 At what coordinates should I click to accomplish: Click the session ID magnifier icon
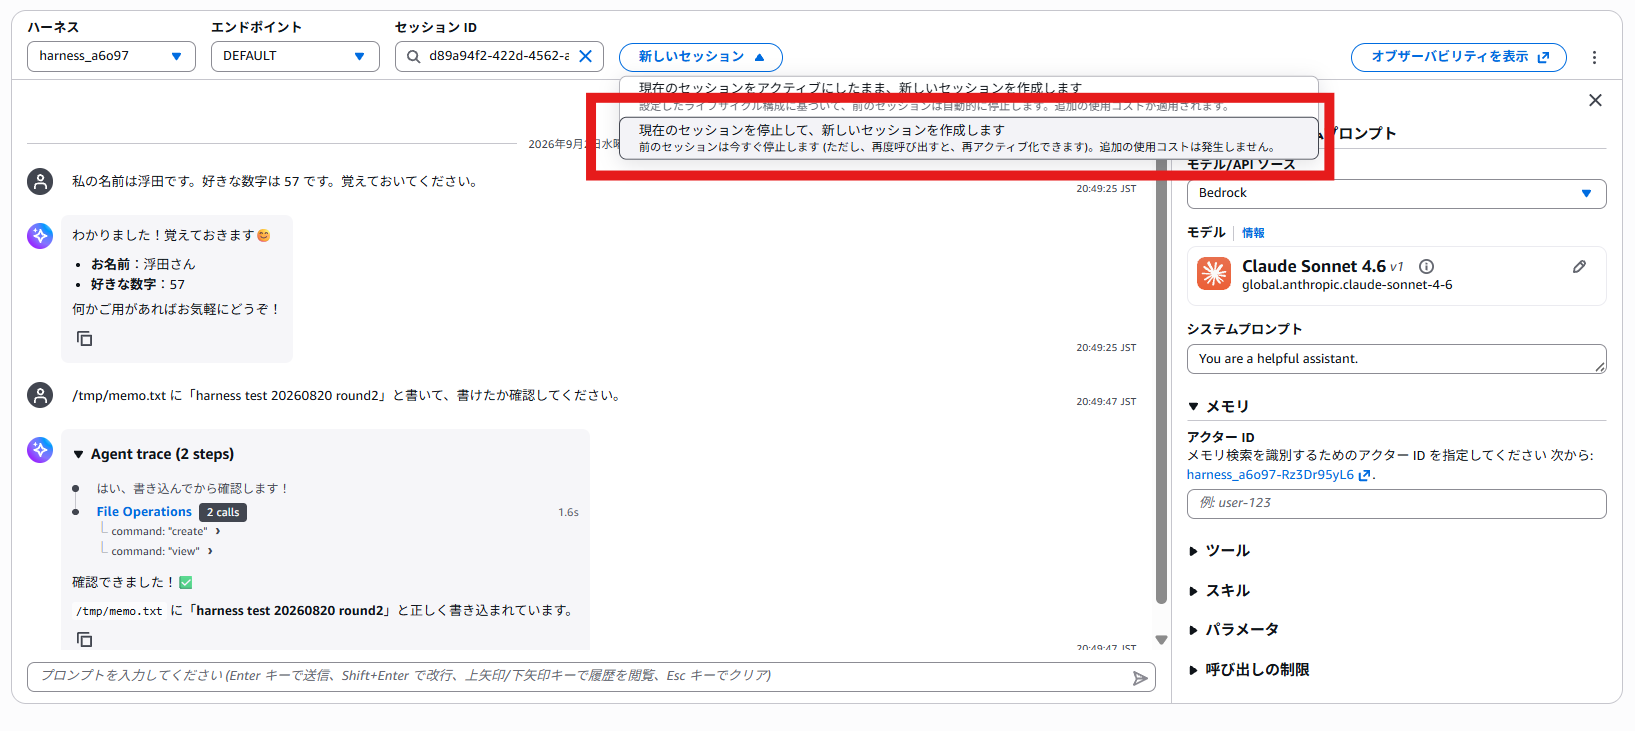413,56
